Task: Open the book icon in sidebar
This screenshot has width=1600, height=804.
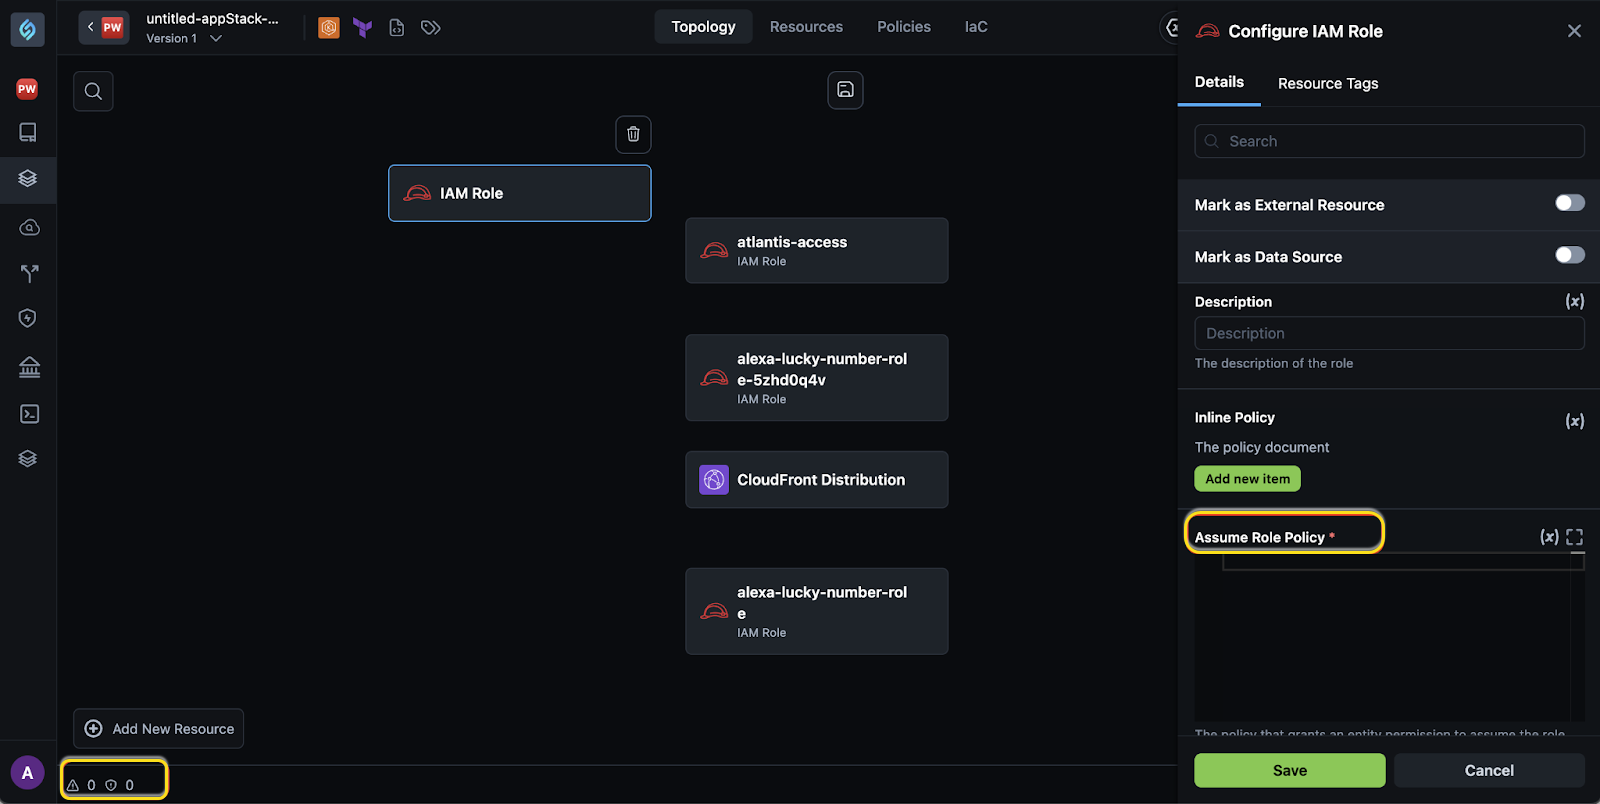Action: click(28, 132)
